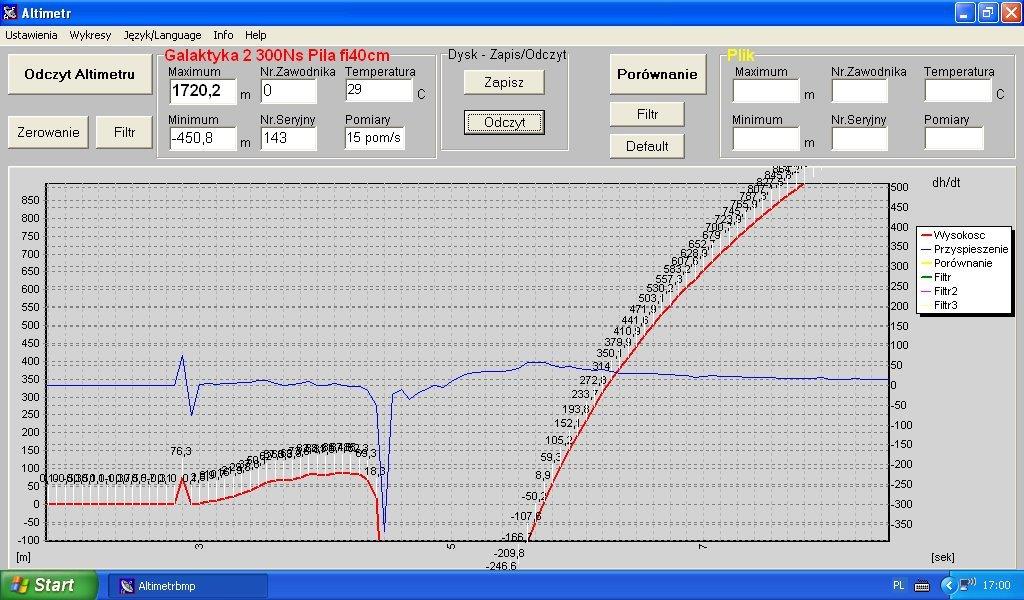Open the Język/Language menu
1024x600 pixels.
point(162,35)
